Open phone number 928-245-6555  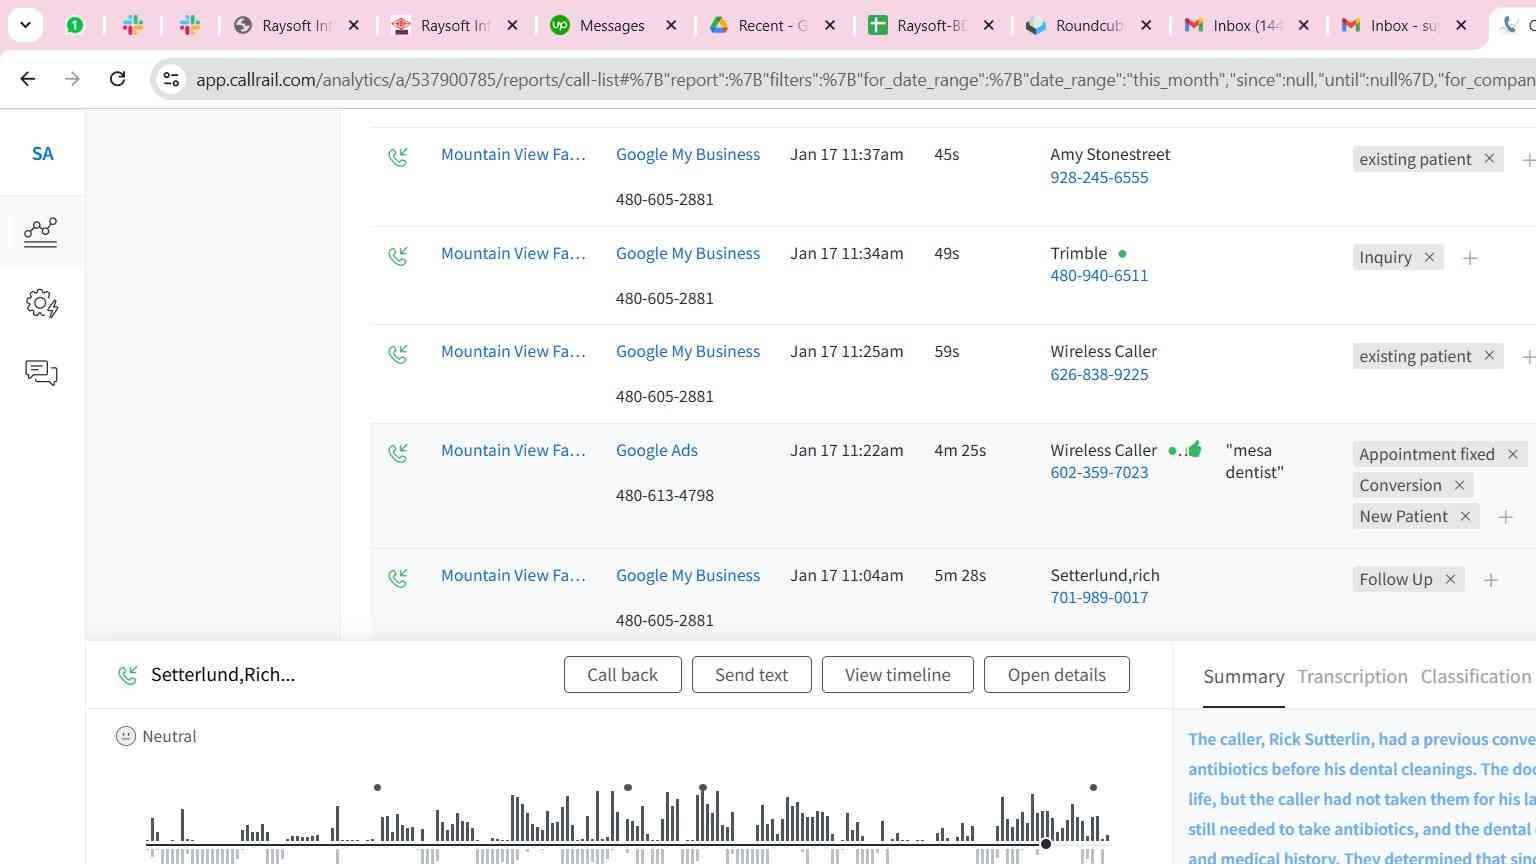[1099, 177]
